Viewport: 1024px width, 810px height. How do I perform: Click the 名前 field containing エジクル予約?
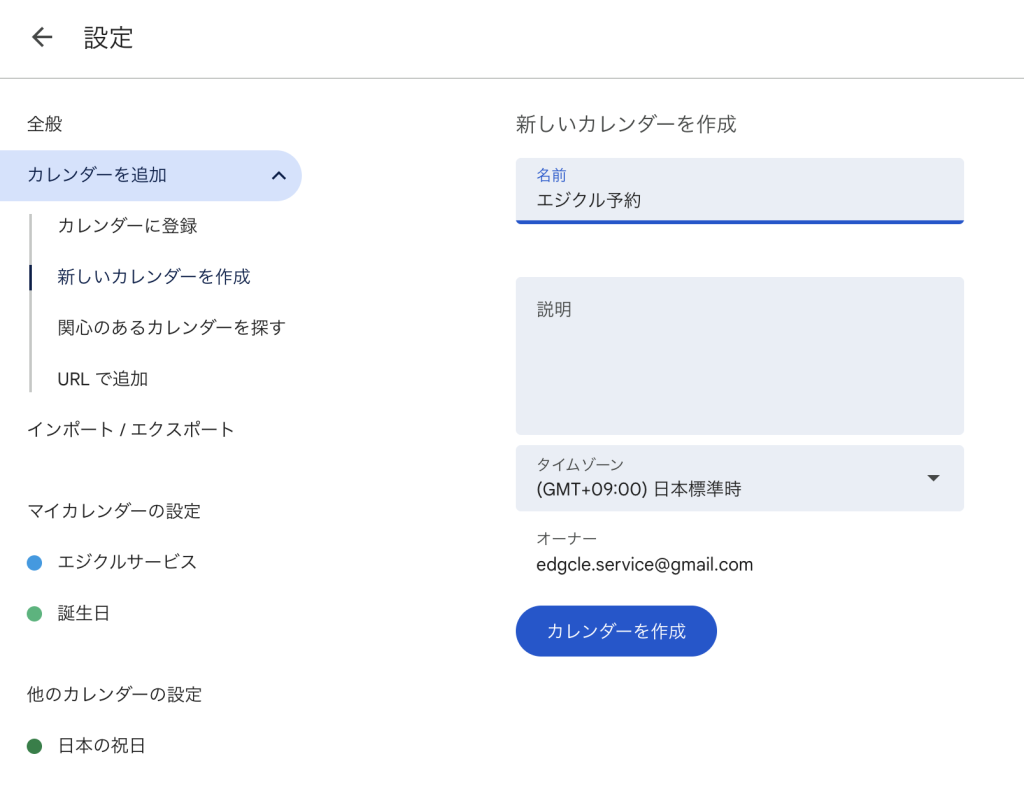click(739, 191)
